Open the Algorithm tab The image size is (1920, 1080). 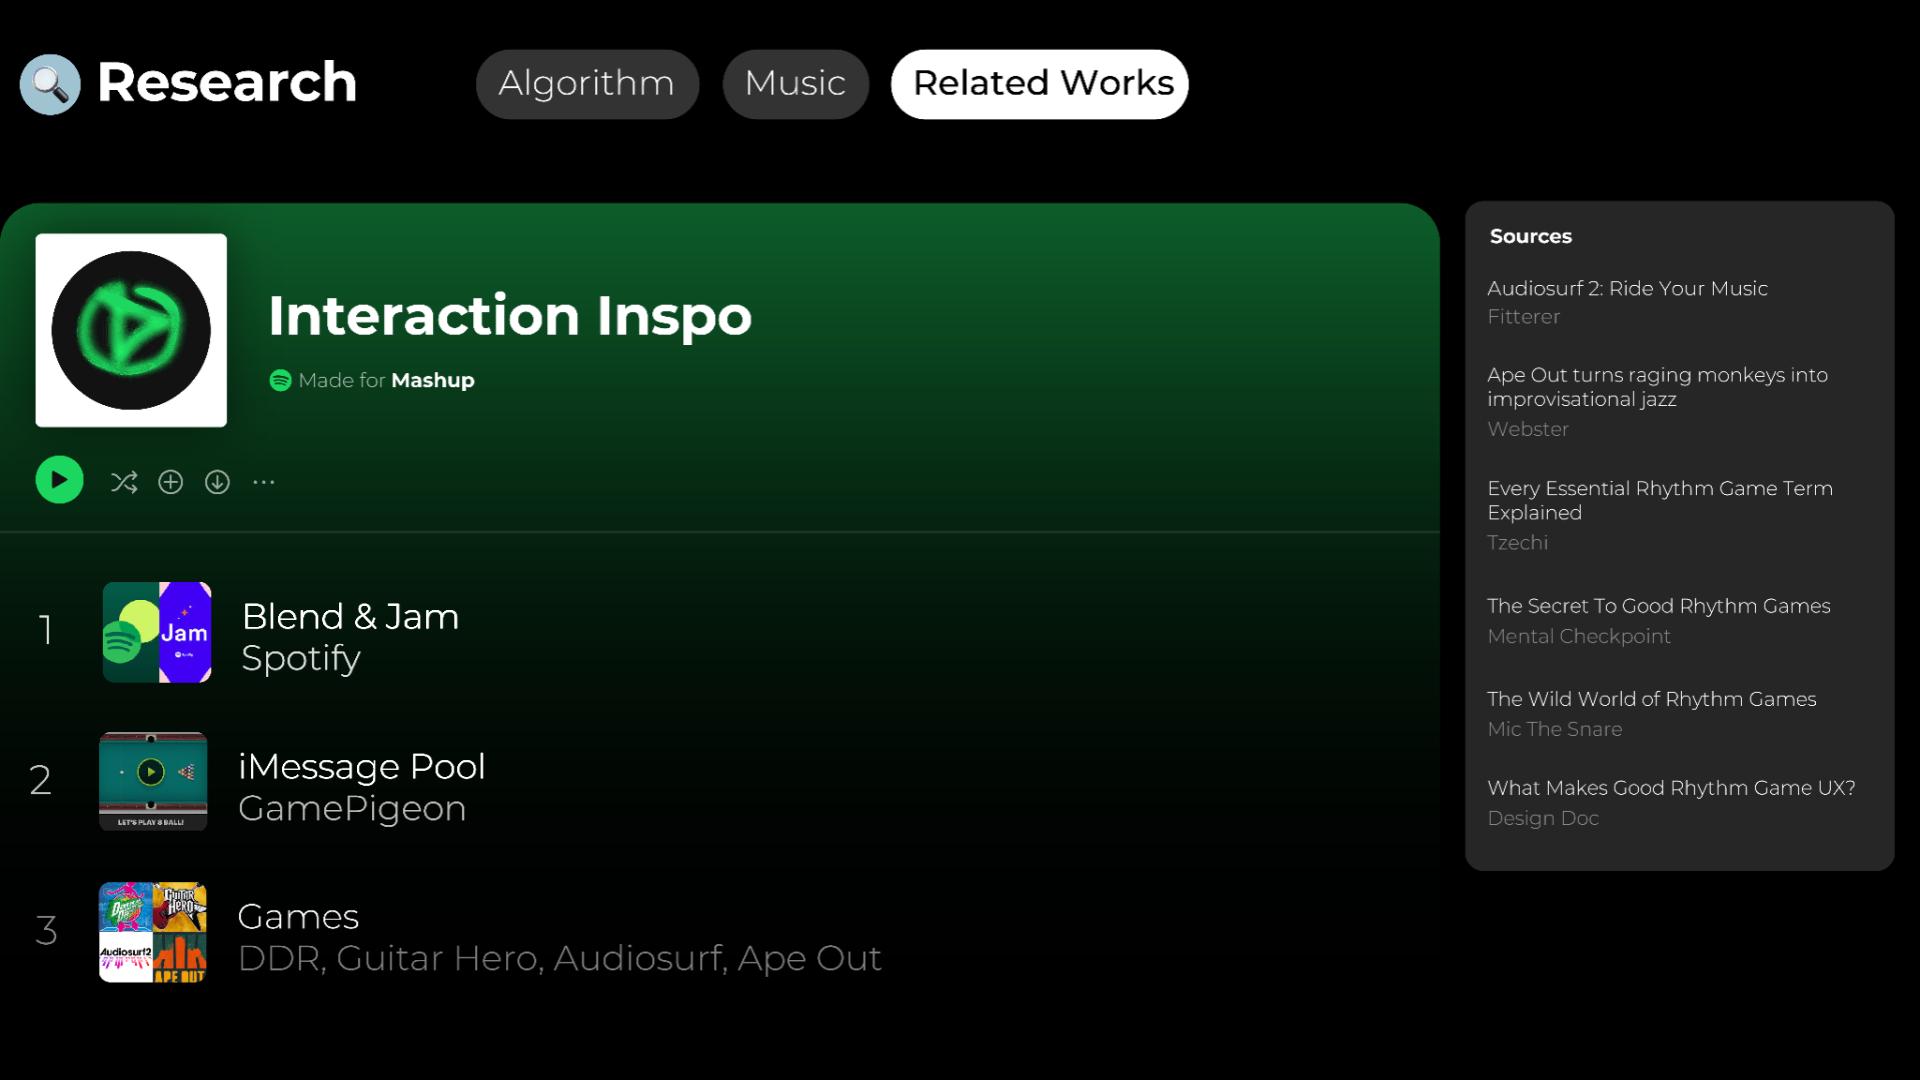[587, 84]
